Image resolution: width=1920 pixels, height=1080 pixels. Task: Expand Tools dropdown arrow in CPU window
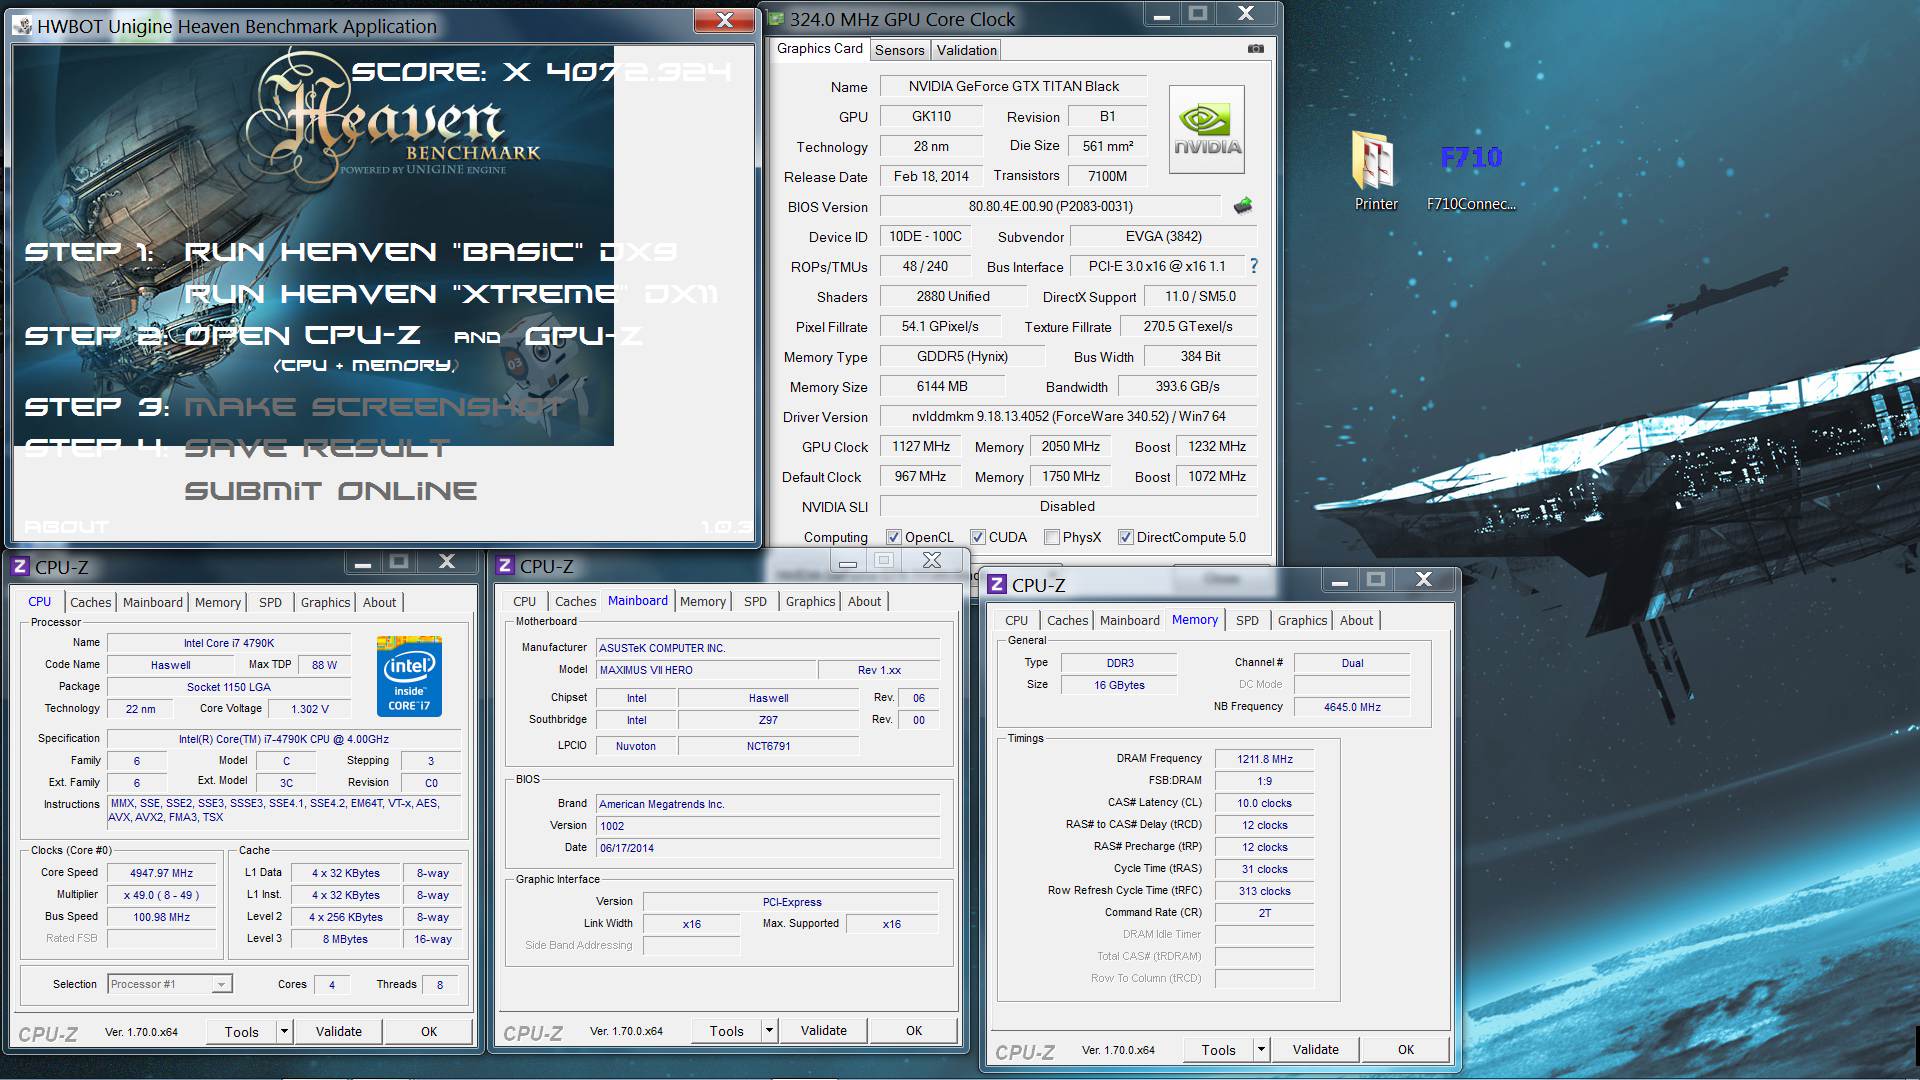(285, 1031)
